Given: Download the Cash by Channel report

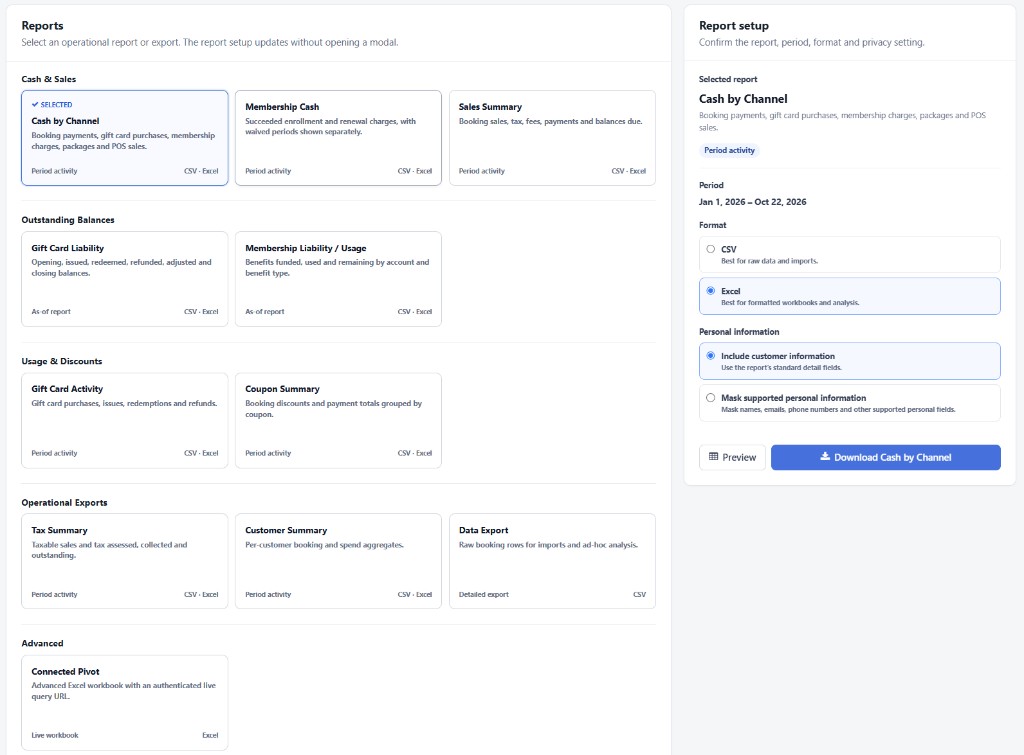Looking at the screenshot, I should (x=886, y=457).
